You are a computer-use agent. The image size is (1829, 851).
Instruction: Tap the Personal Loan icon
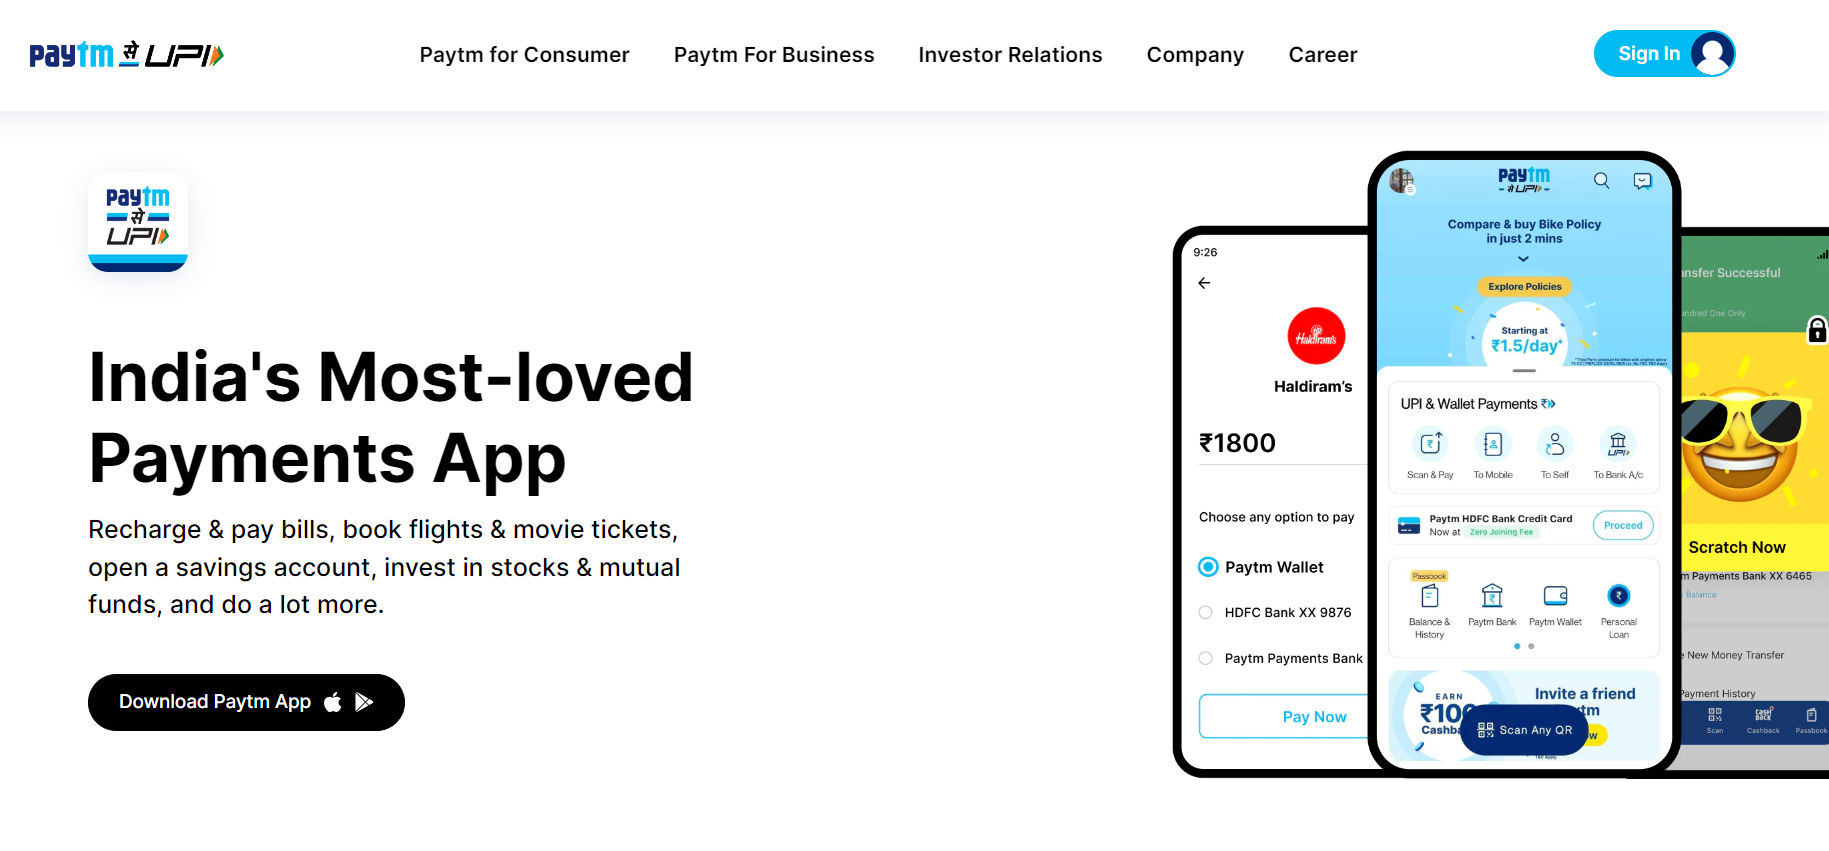tap(1618, 596)
